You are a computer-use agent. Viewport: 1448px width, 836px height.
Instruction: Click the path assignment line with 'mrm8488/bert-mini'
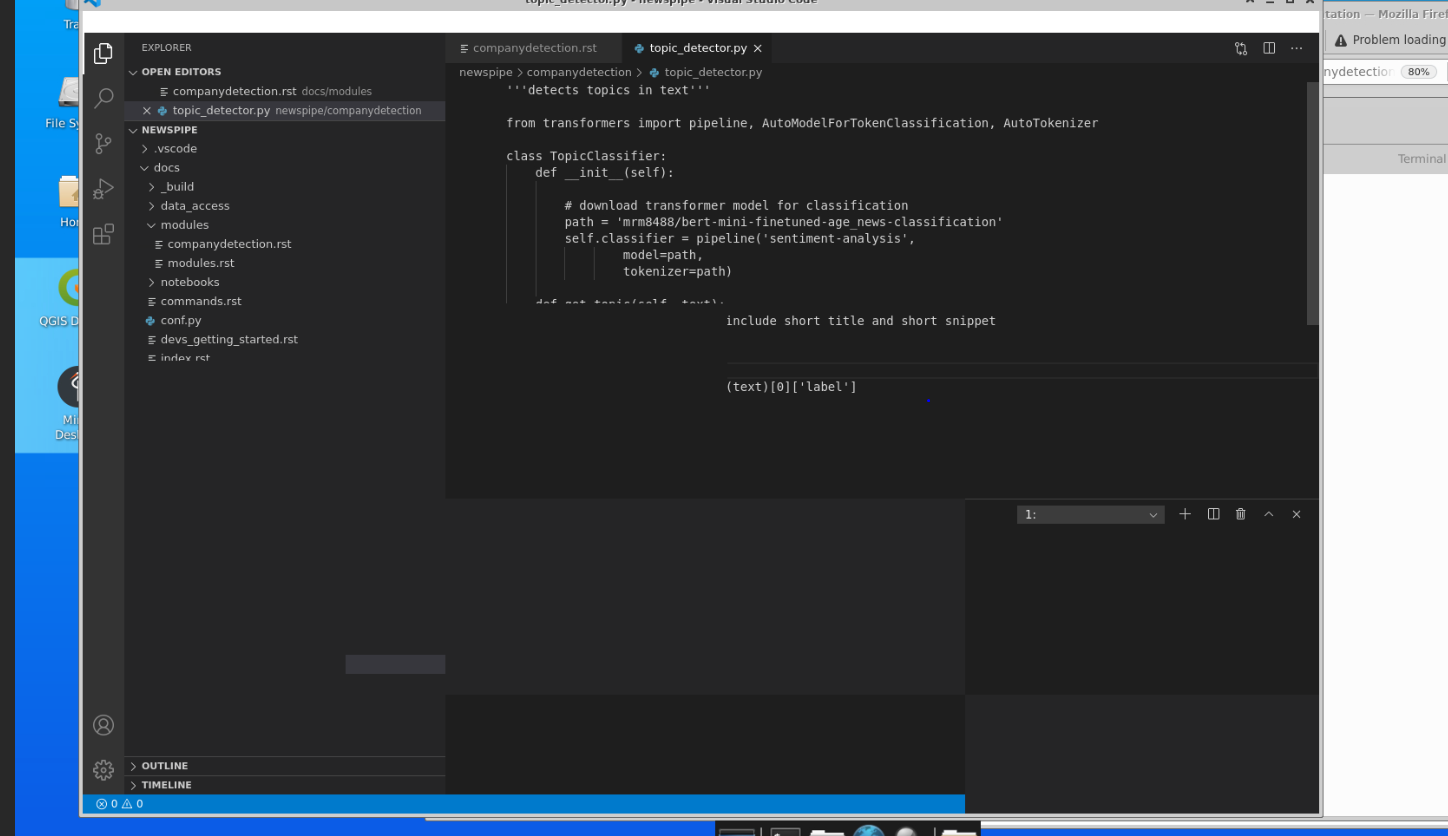783,222
